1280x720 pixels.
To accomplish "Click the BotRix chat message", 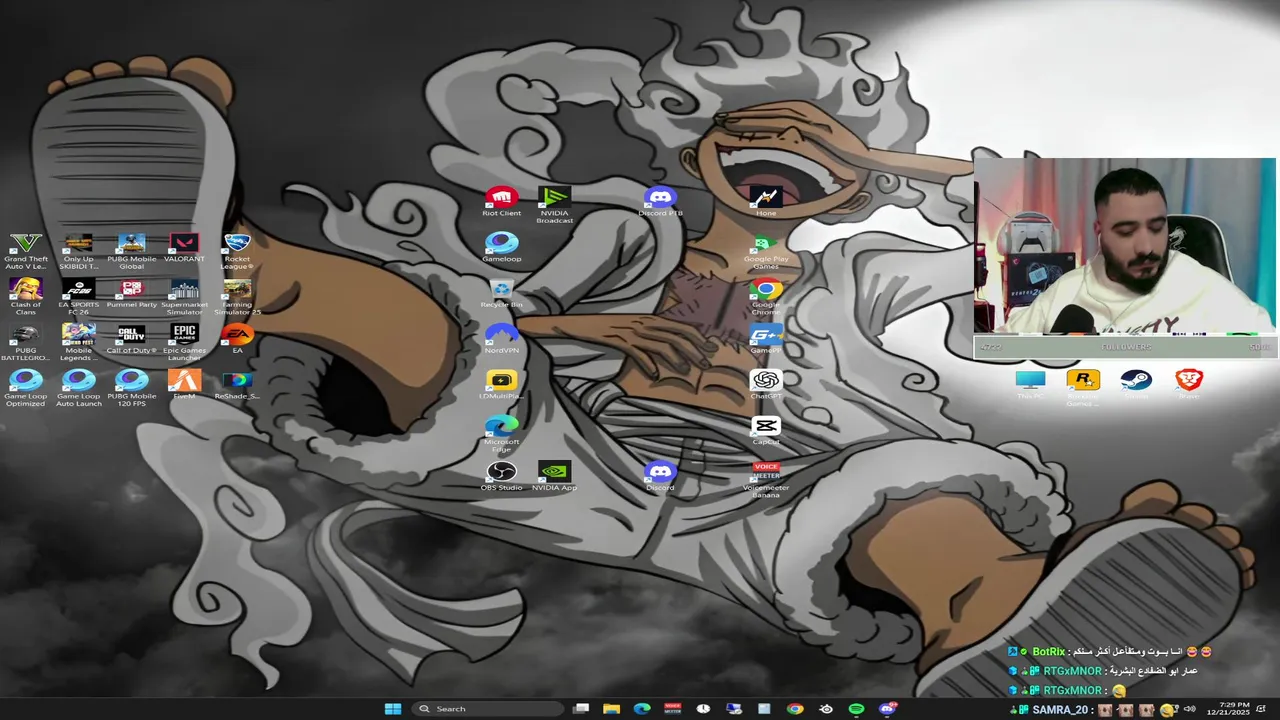I will [1110, 652].
